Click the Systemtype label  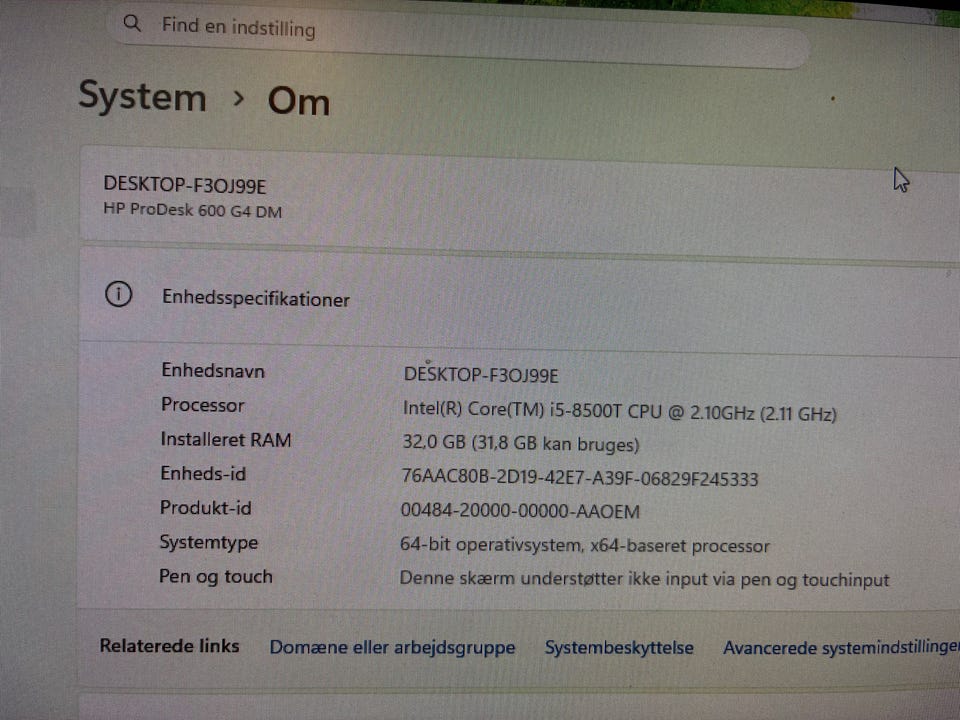[209, 542]
